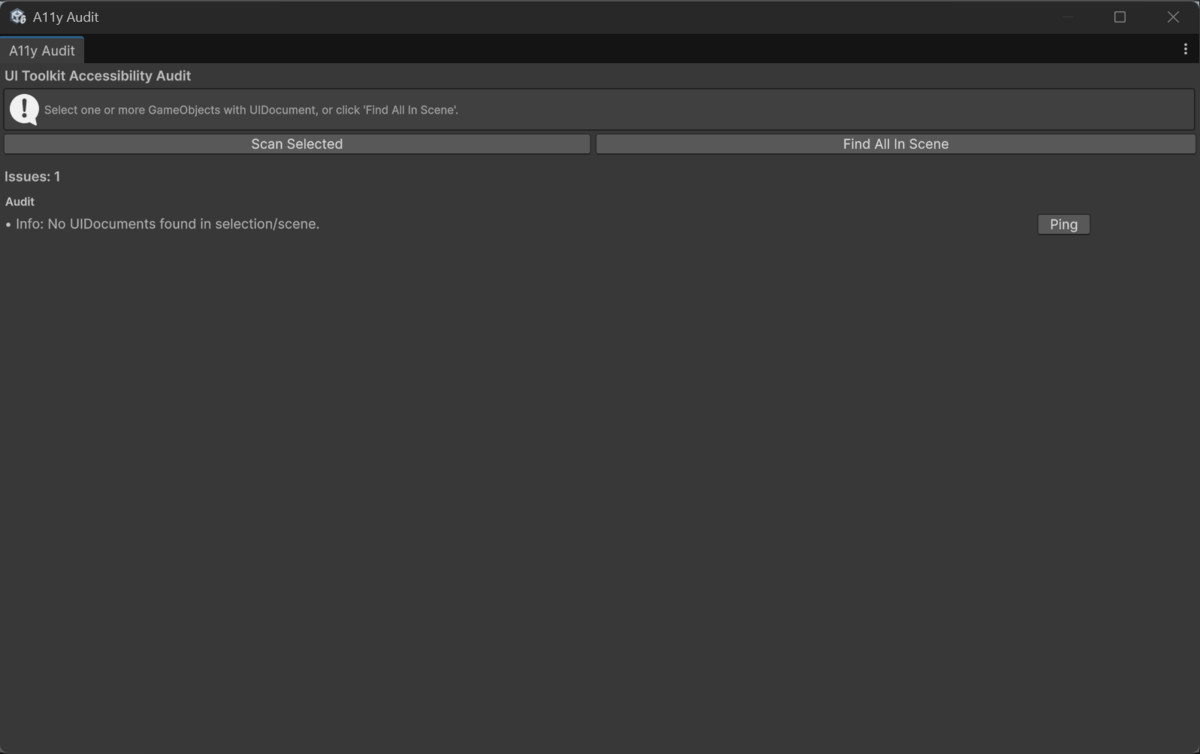Select the UI Toolkit Accessibility Audit heading
1200x754 pixels.
coord(98,75)
